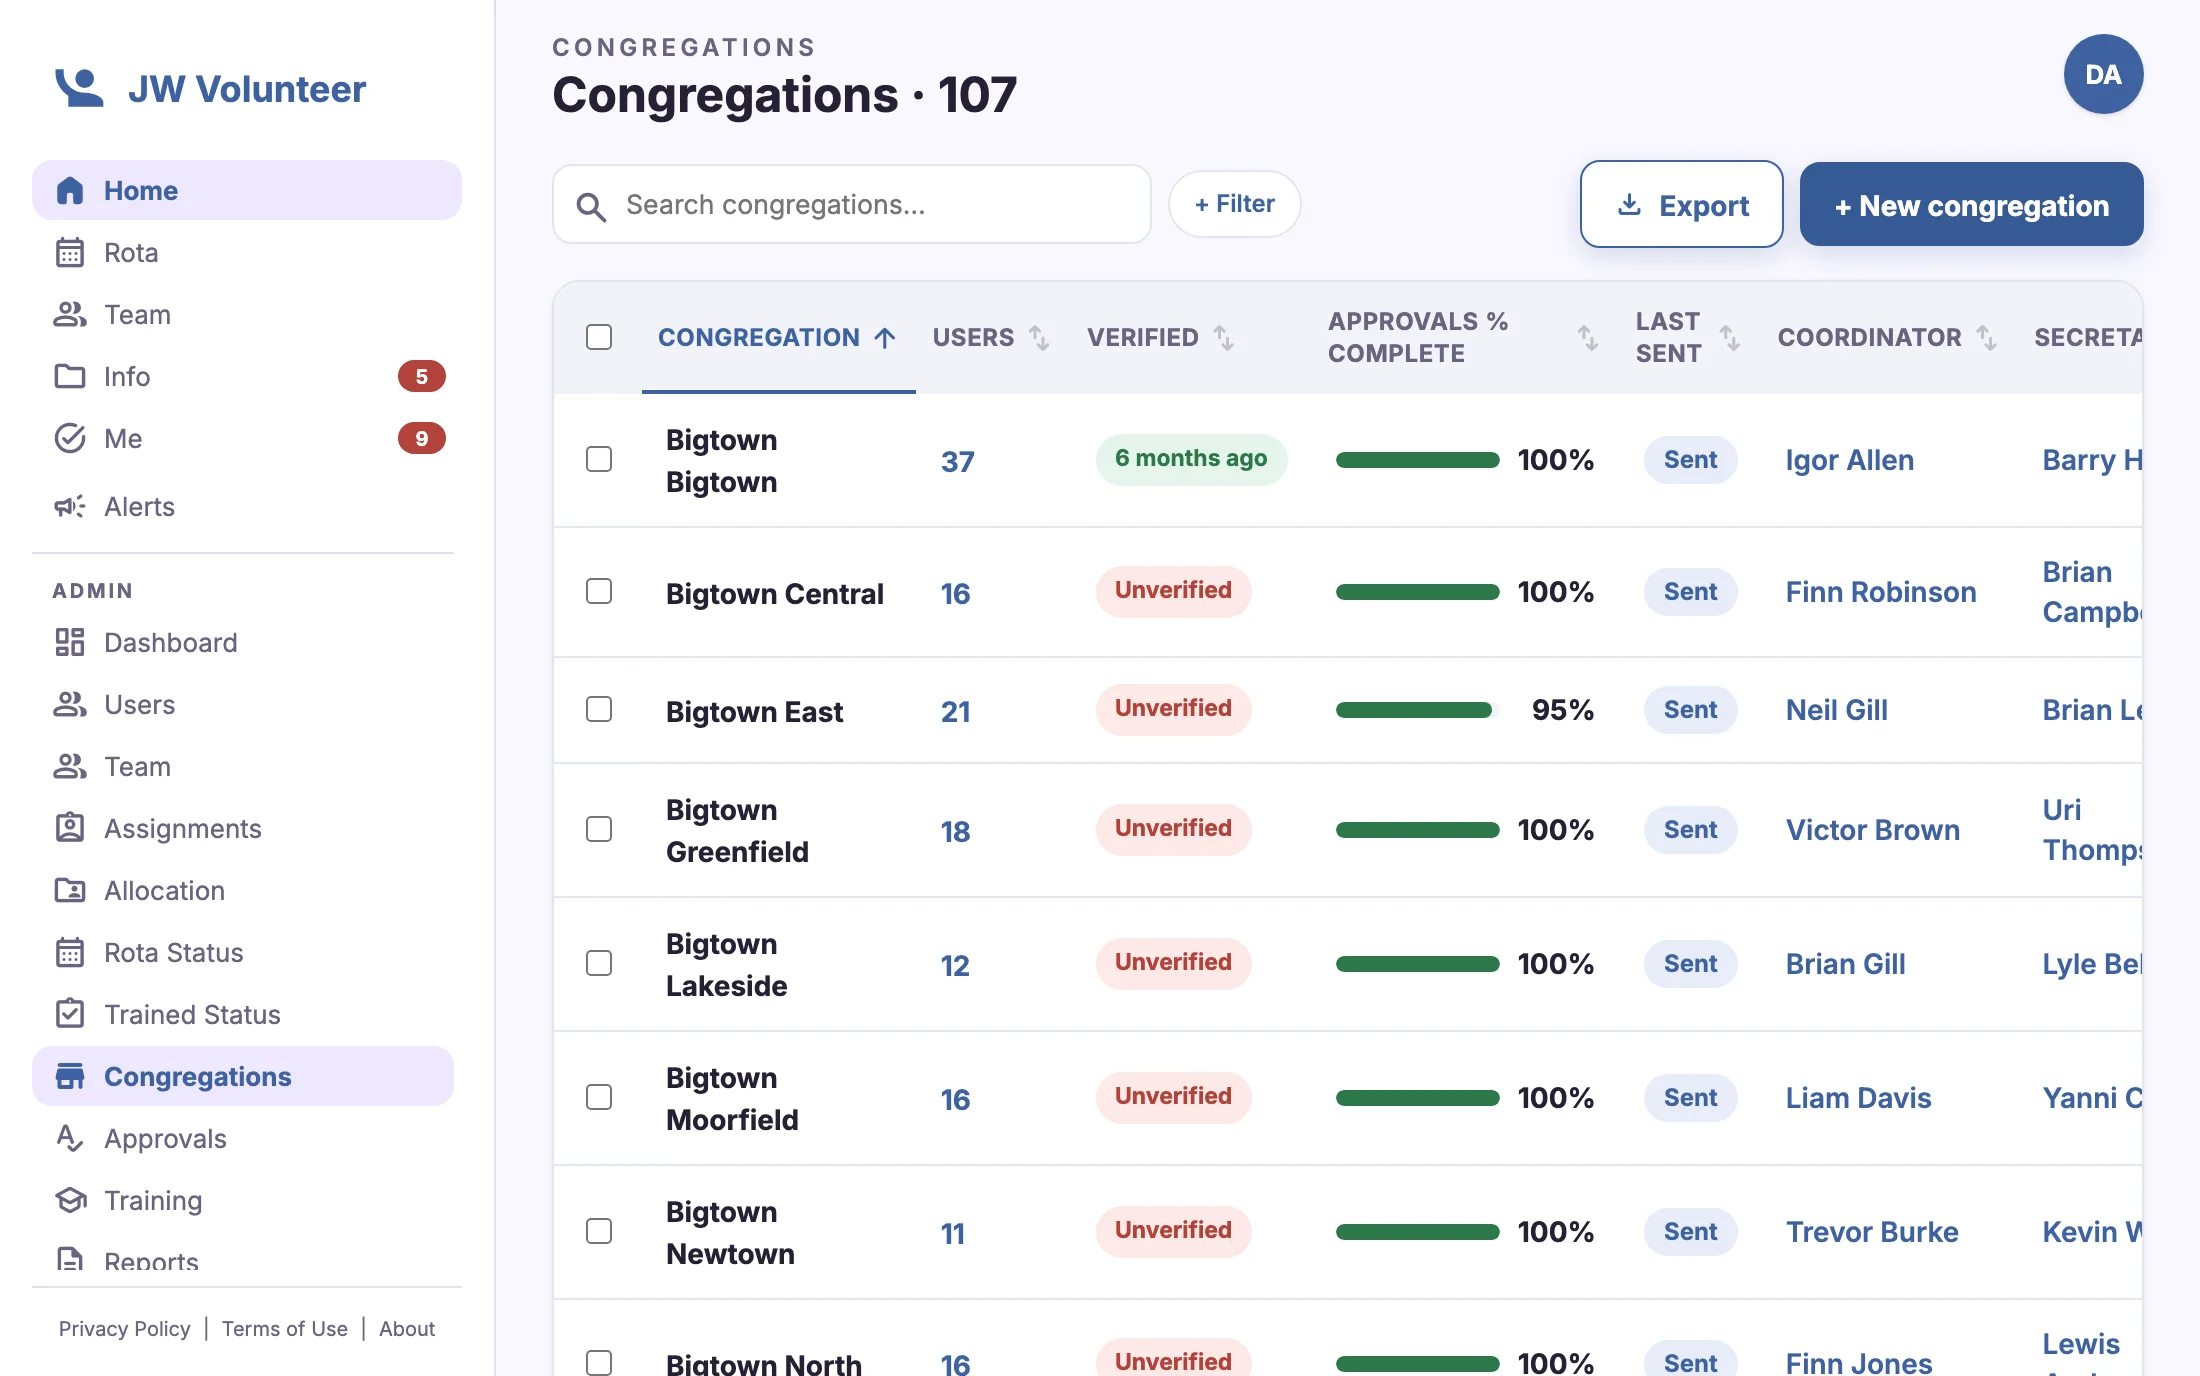This screenshot has height=1376, width=2200.
Task: Click the Users people icon under Admin
Action: [x=70, y=704]
